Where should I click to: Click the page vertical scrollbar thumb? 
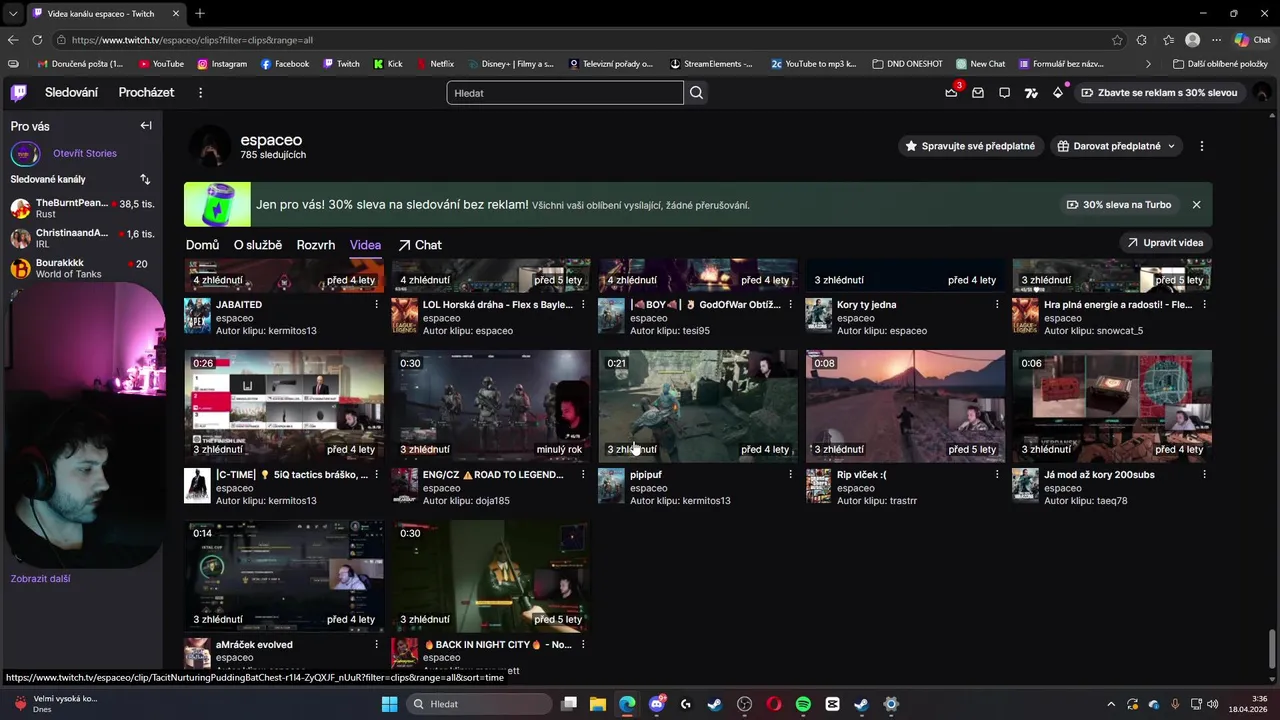tap(1272, 649)
